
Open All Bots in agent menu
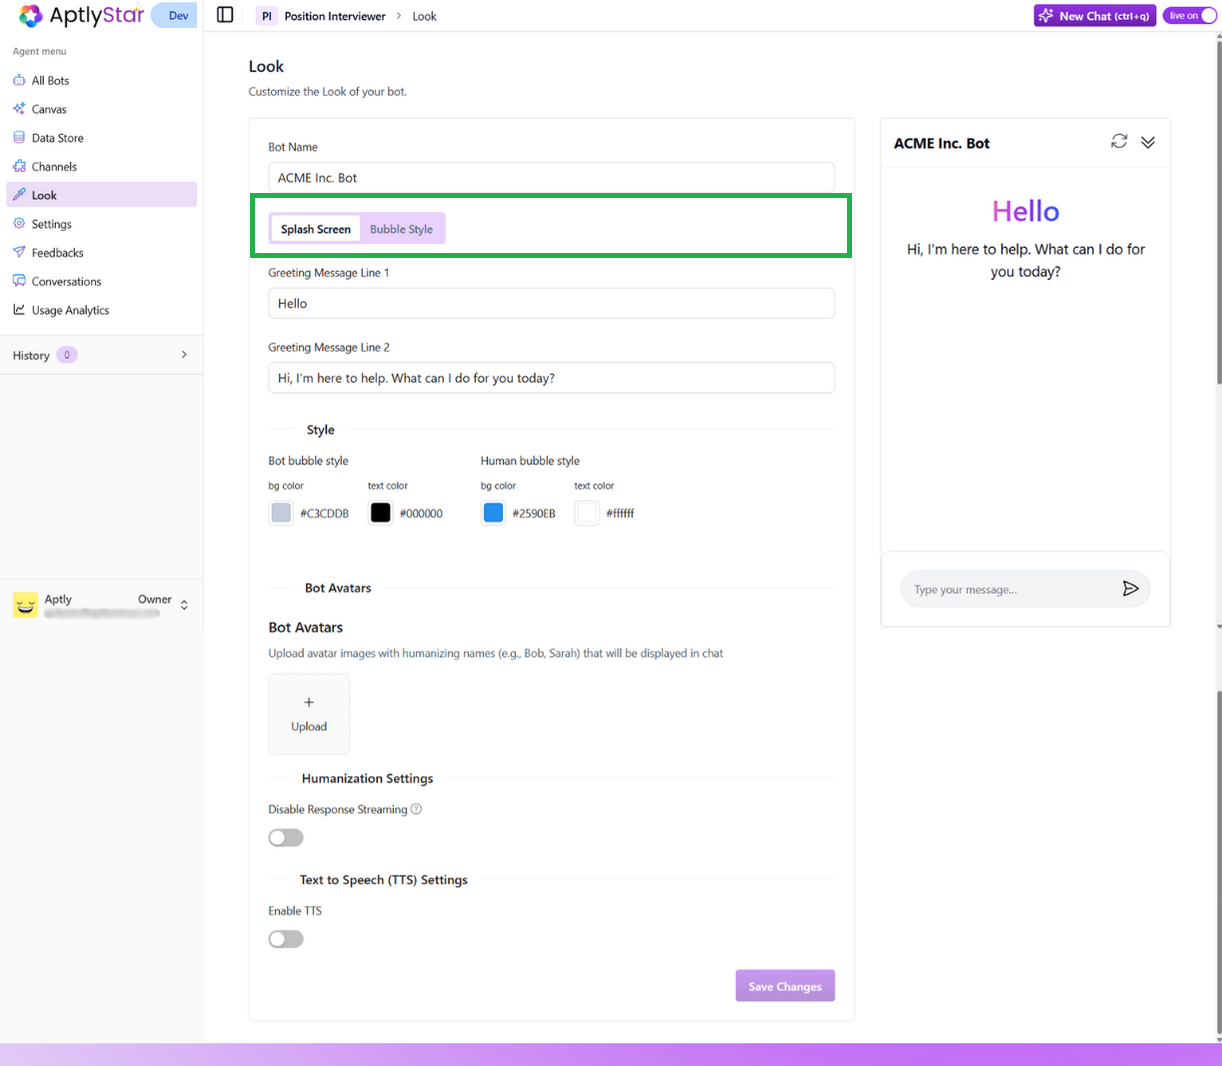[x=101, y=80]
